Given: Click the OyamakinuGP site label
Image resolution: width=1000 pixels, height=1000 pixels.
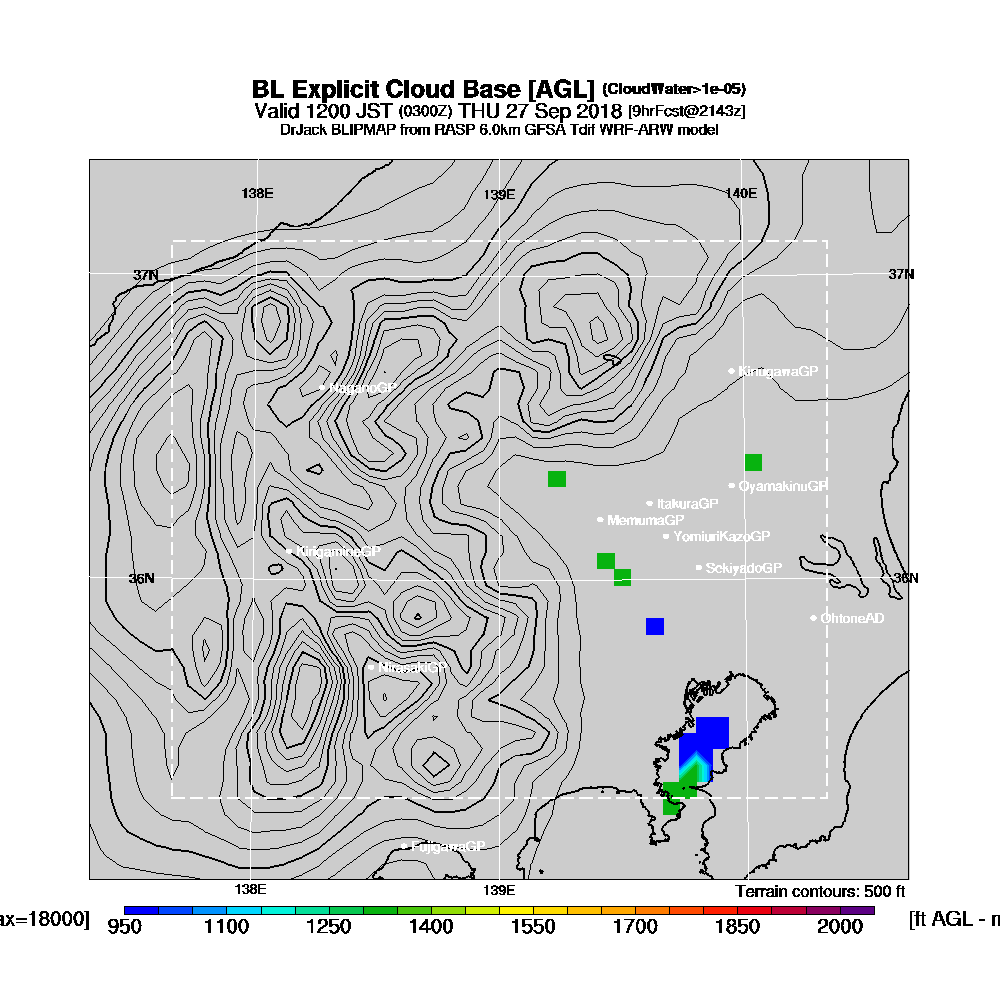Looking at the screenshot, I should coord(783,486).
